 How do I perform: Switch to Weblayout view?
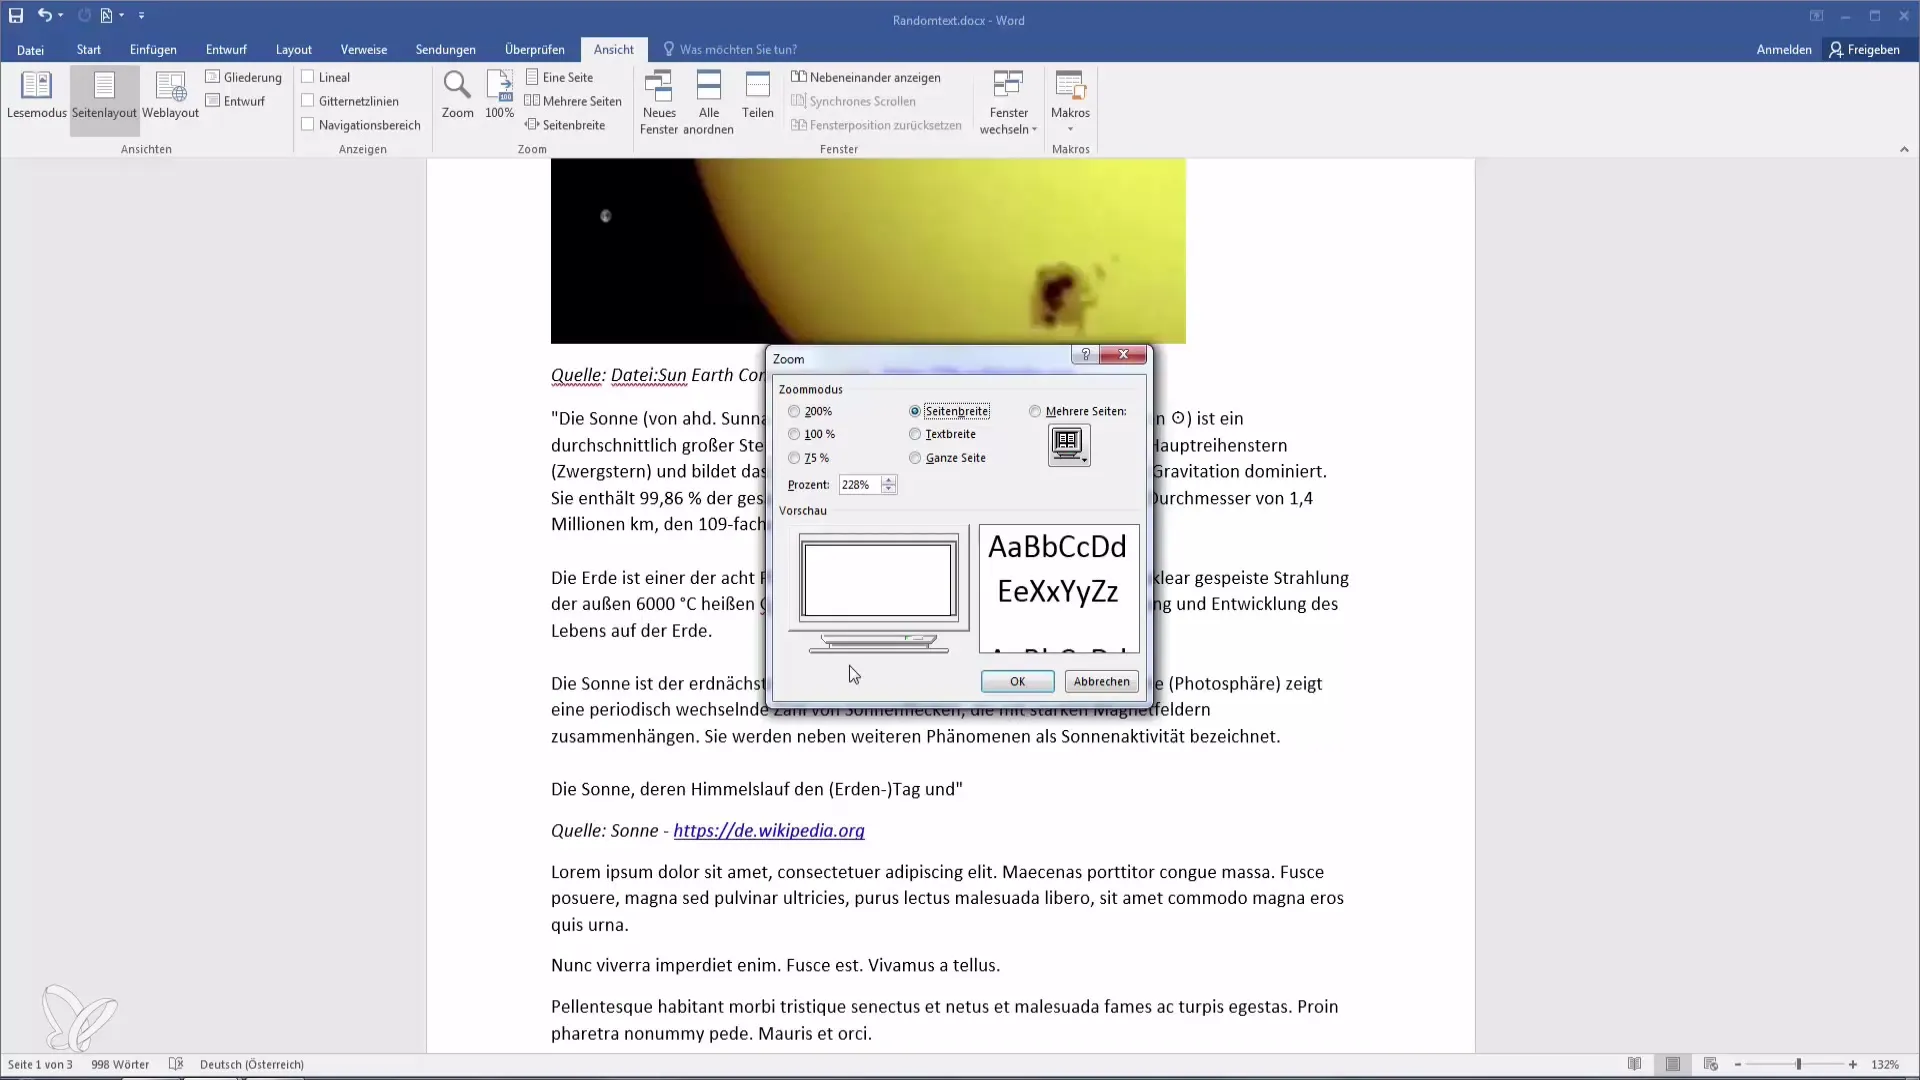(170, 97)
